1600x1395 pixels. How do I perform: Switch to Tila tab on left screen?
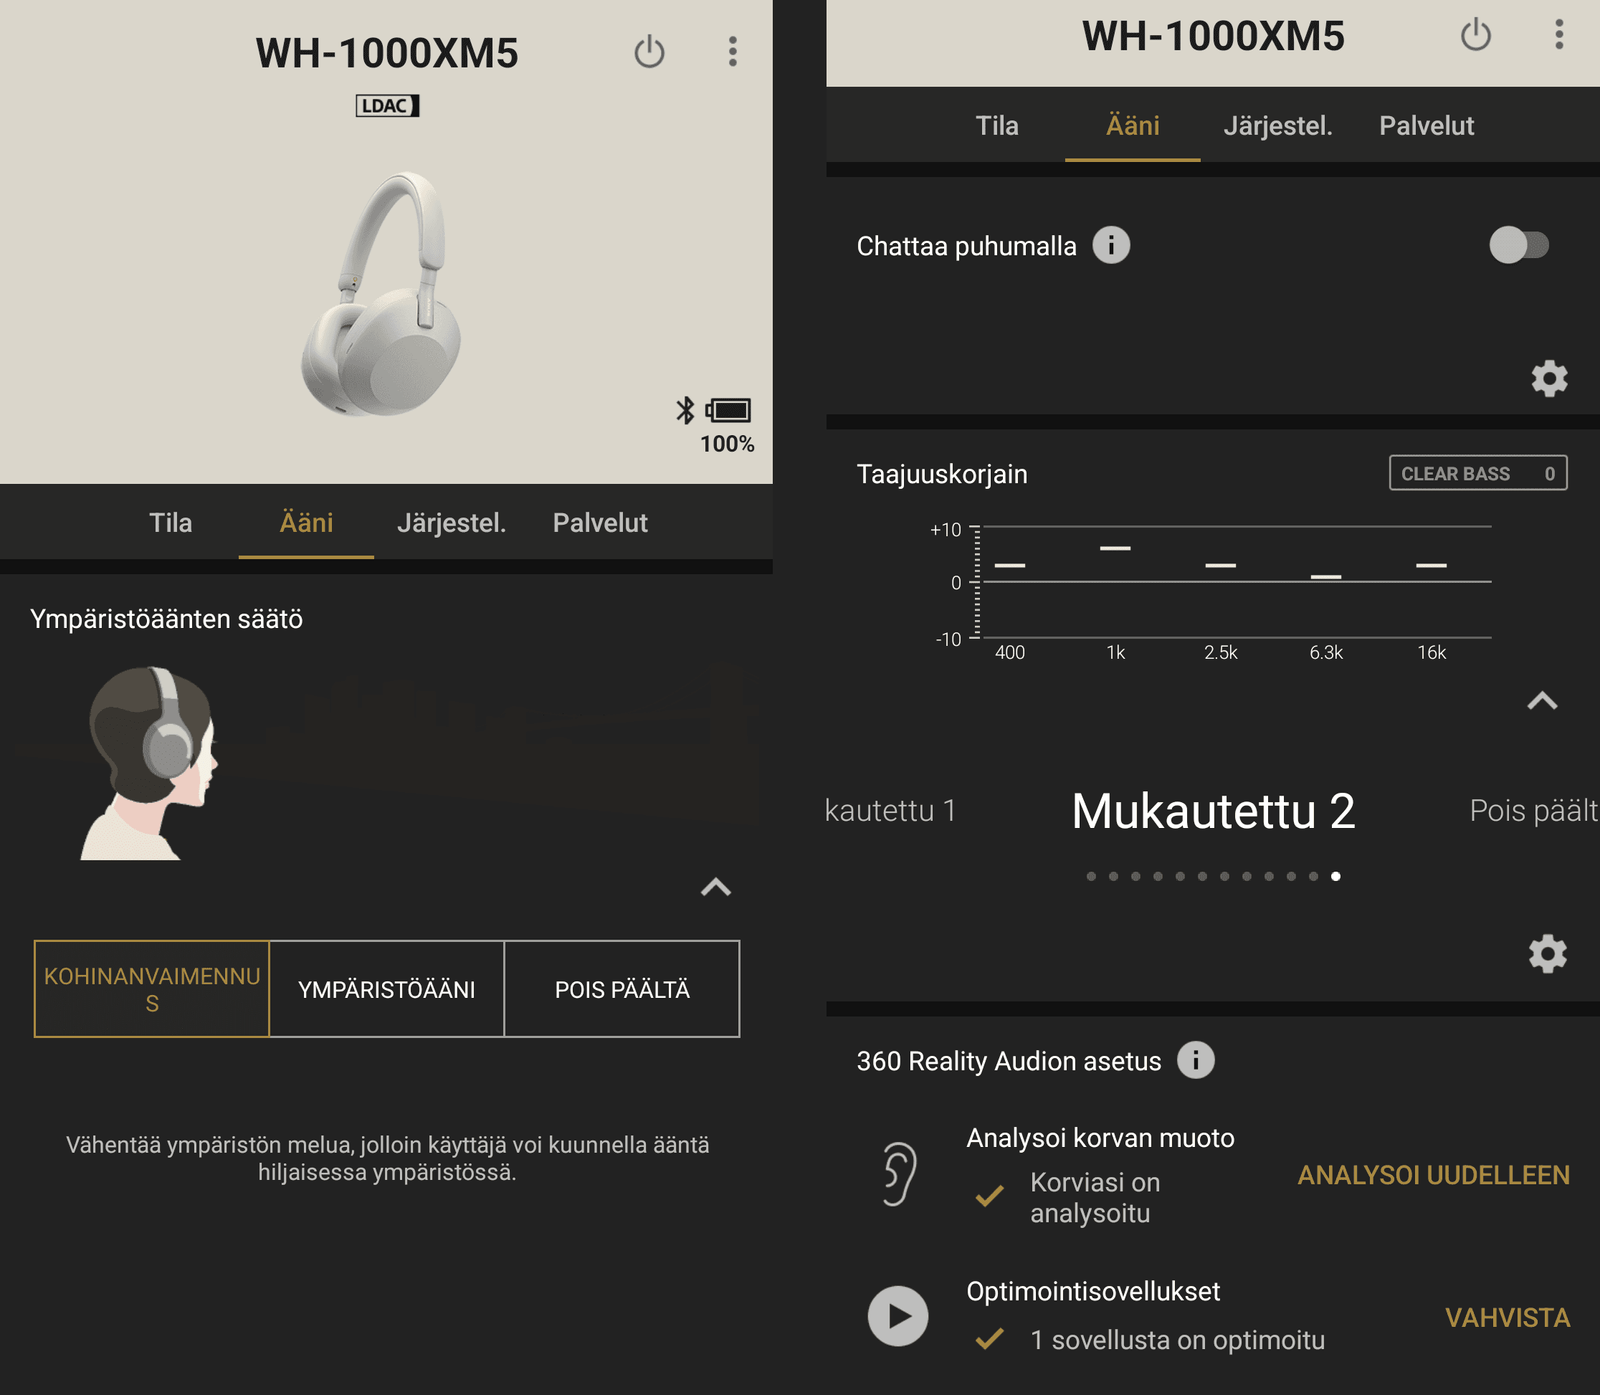point(171,523)
